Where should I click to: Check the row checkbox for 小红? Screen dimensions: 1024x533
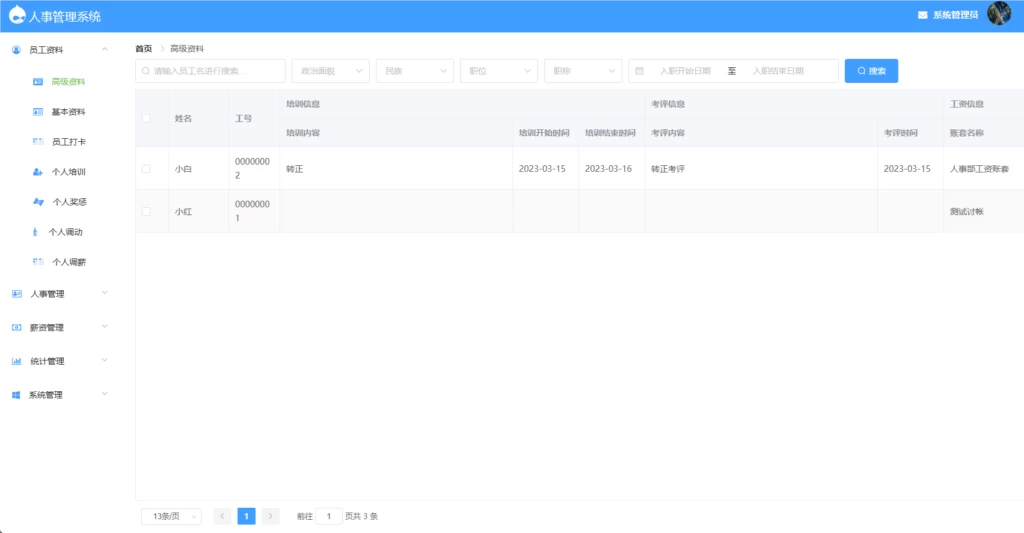146,211
